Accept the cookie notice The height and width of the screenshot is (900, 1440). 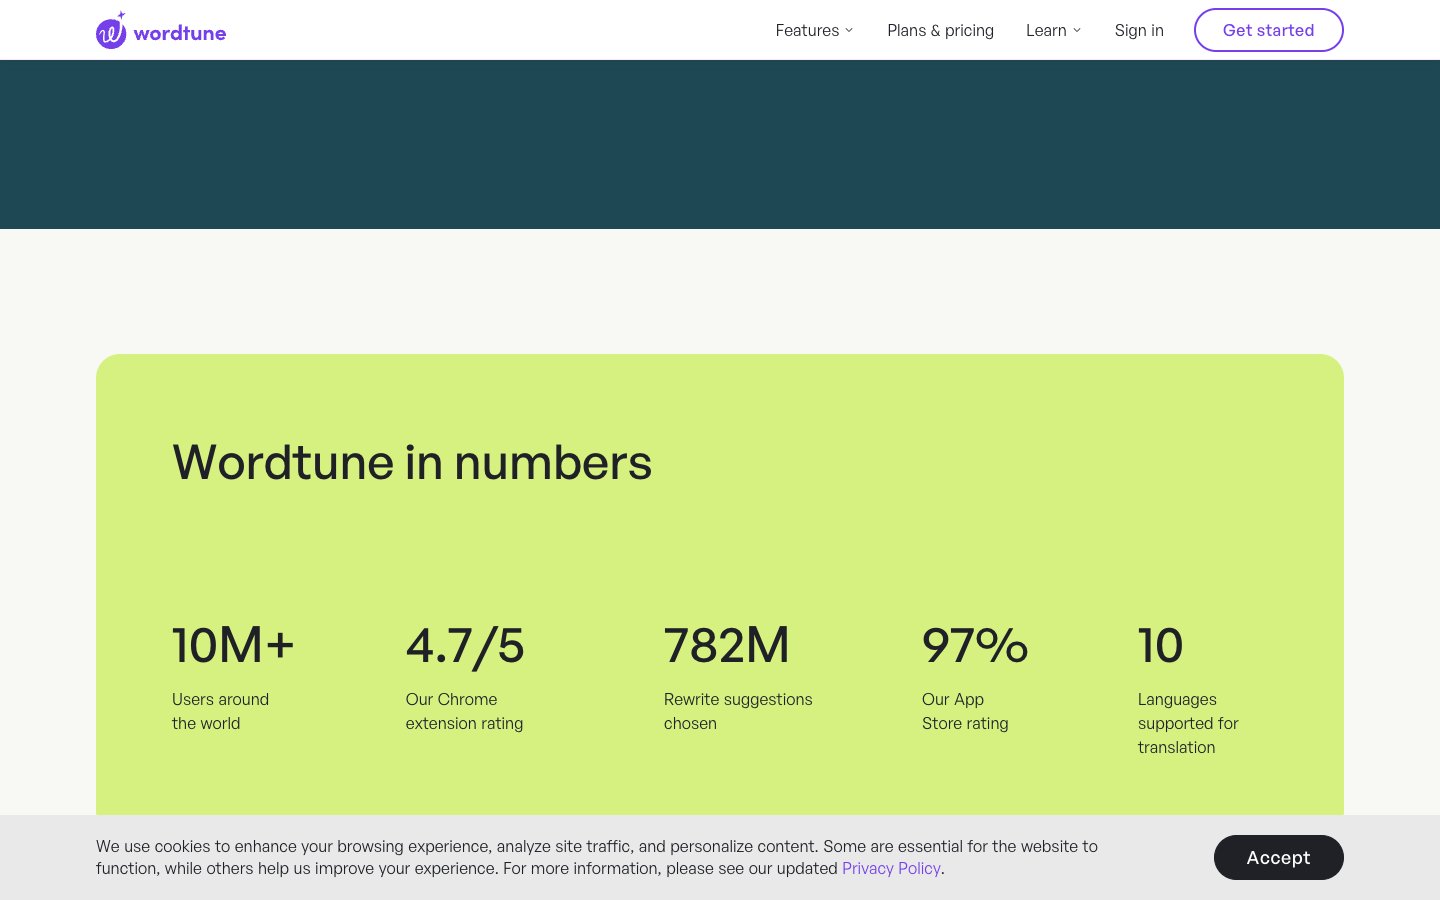tap(1278, 857)
